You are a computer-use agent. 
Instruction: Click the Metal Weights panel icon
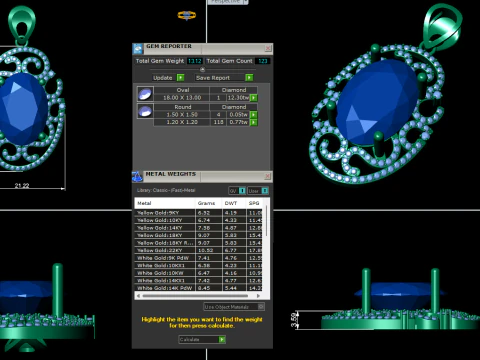pyautogui.click(x=137, y=177)
